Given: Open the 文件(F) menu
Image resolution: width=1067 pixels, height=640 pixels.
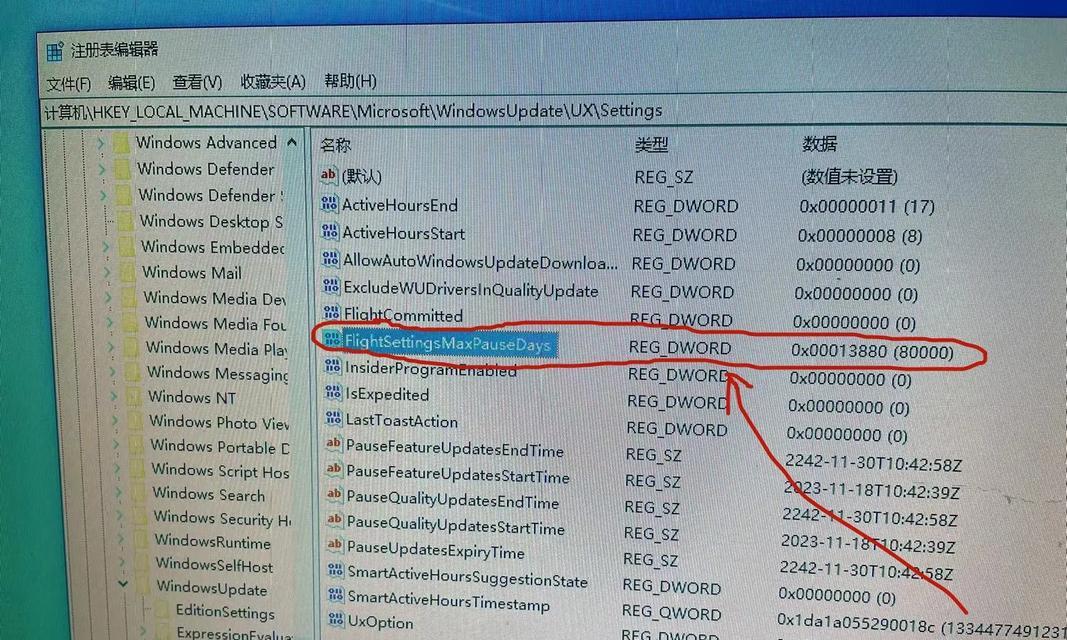Looking at the screenshot, I should point(69,84).
